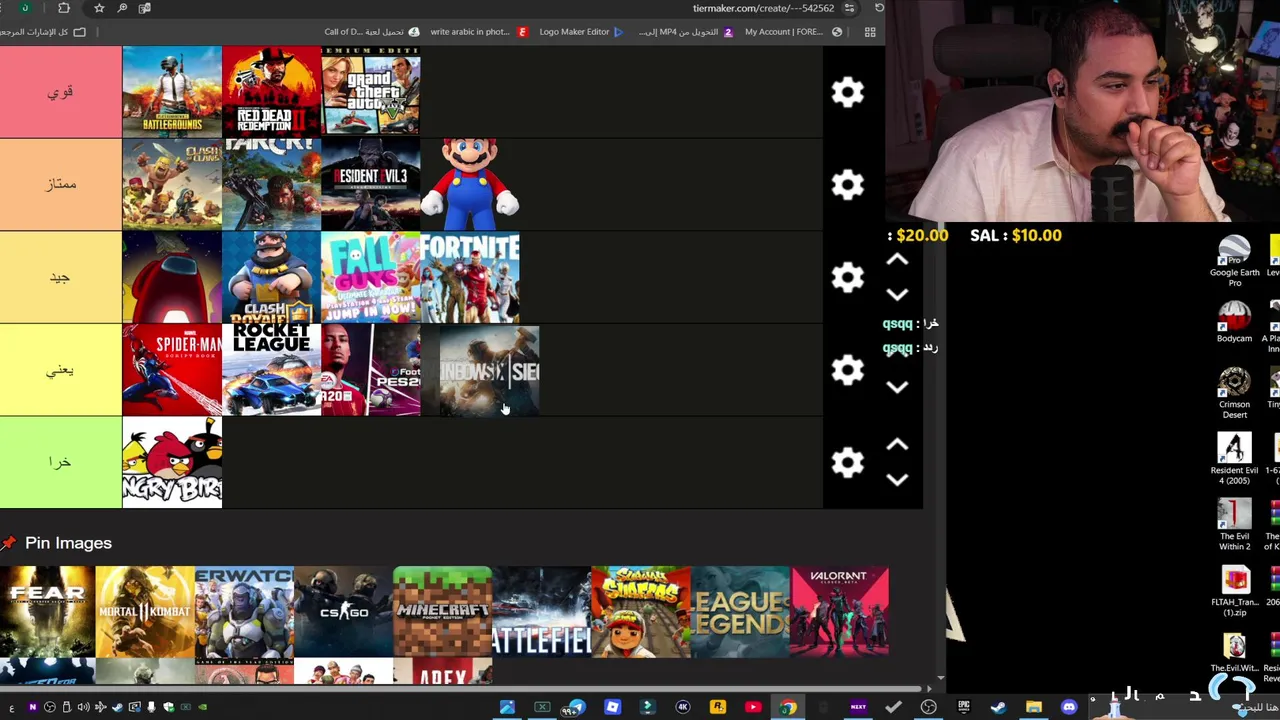The image size is (1280, 720).
Task: Select Rainbow Six Siege image being dragged
Action: click(490, 370)
